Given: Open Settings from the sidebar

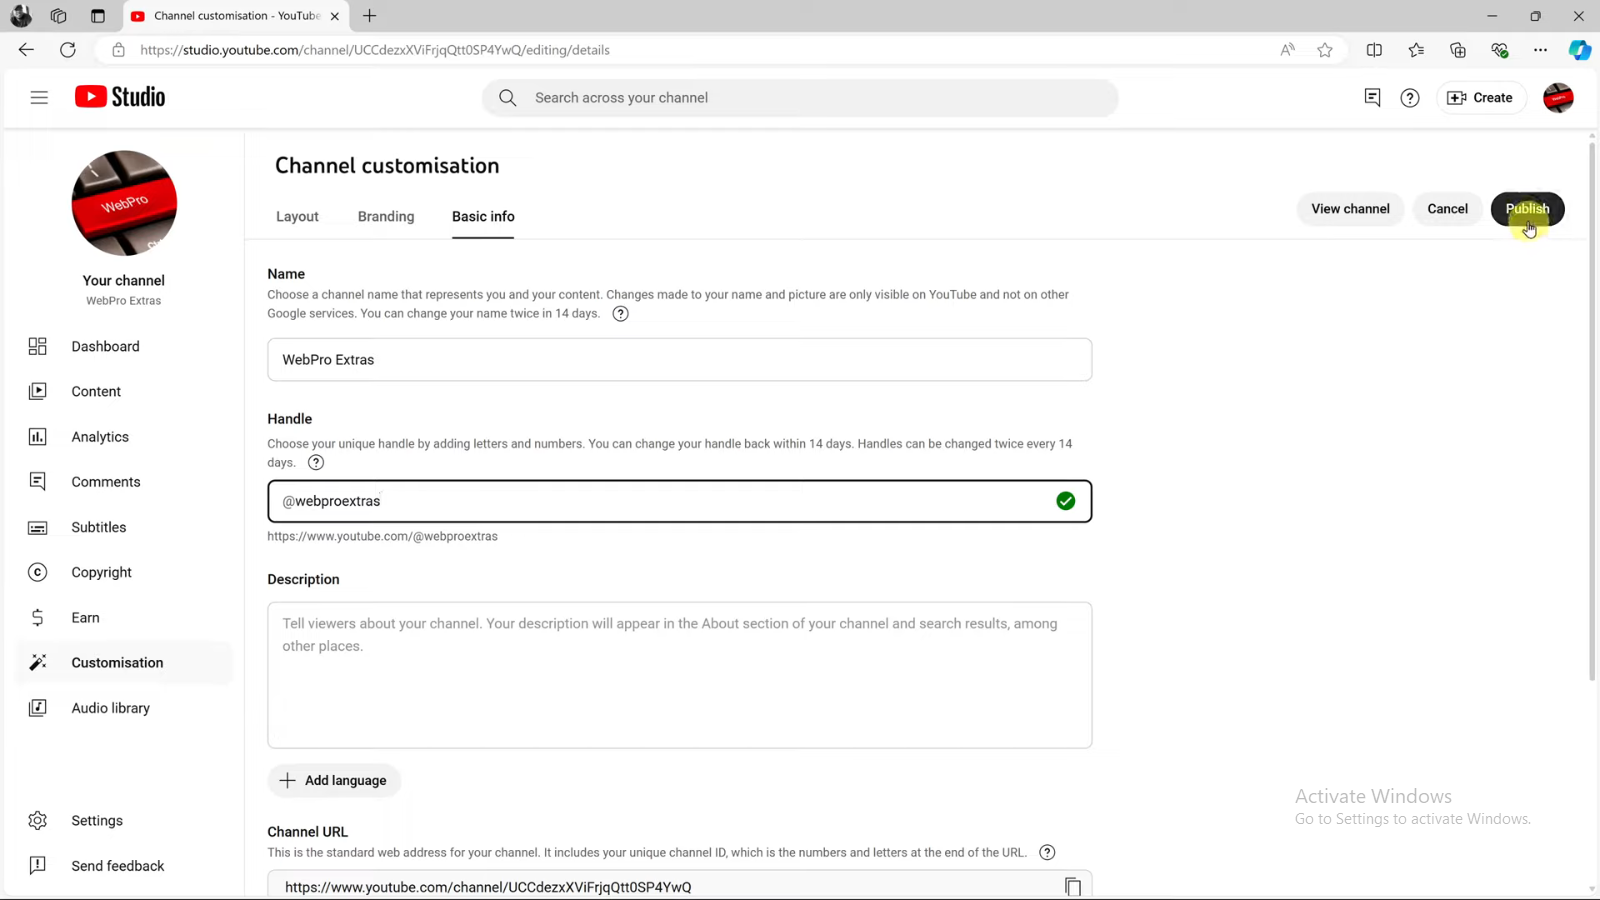Looking at the screenshot, I should point(124,821).
